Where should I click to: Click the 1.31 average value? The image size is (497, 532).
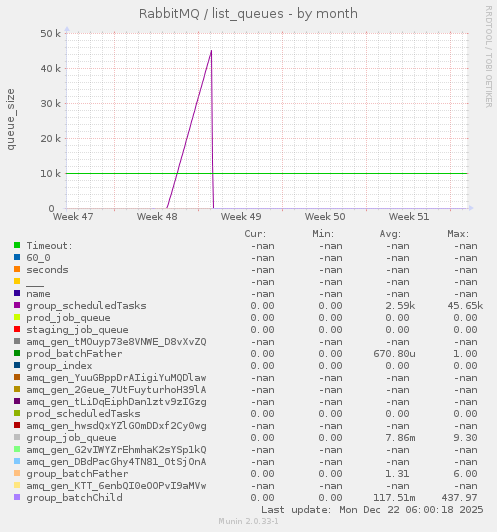tap(397, 474)
